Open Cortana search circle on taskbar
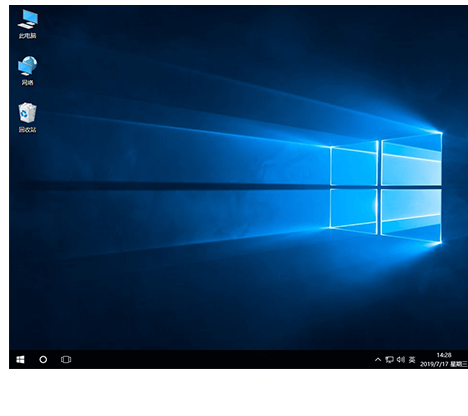This screenshot has width=468, height=416. click(x=43, y=360)
